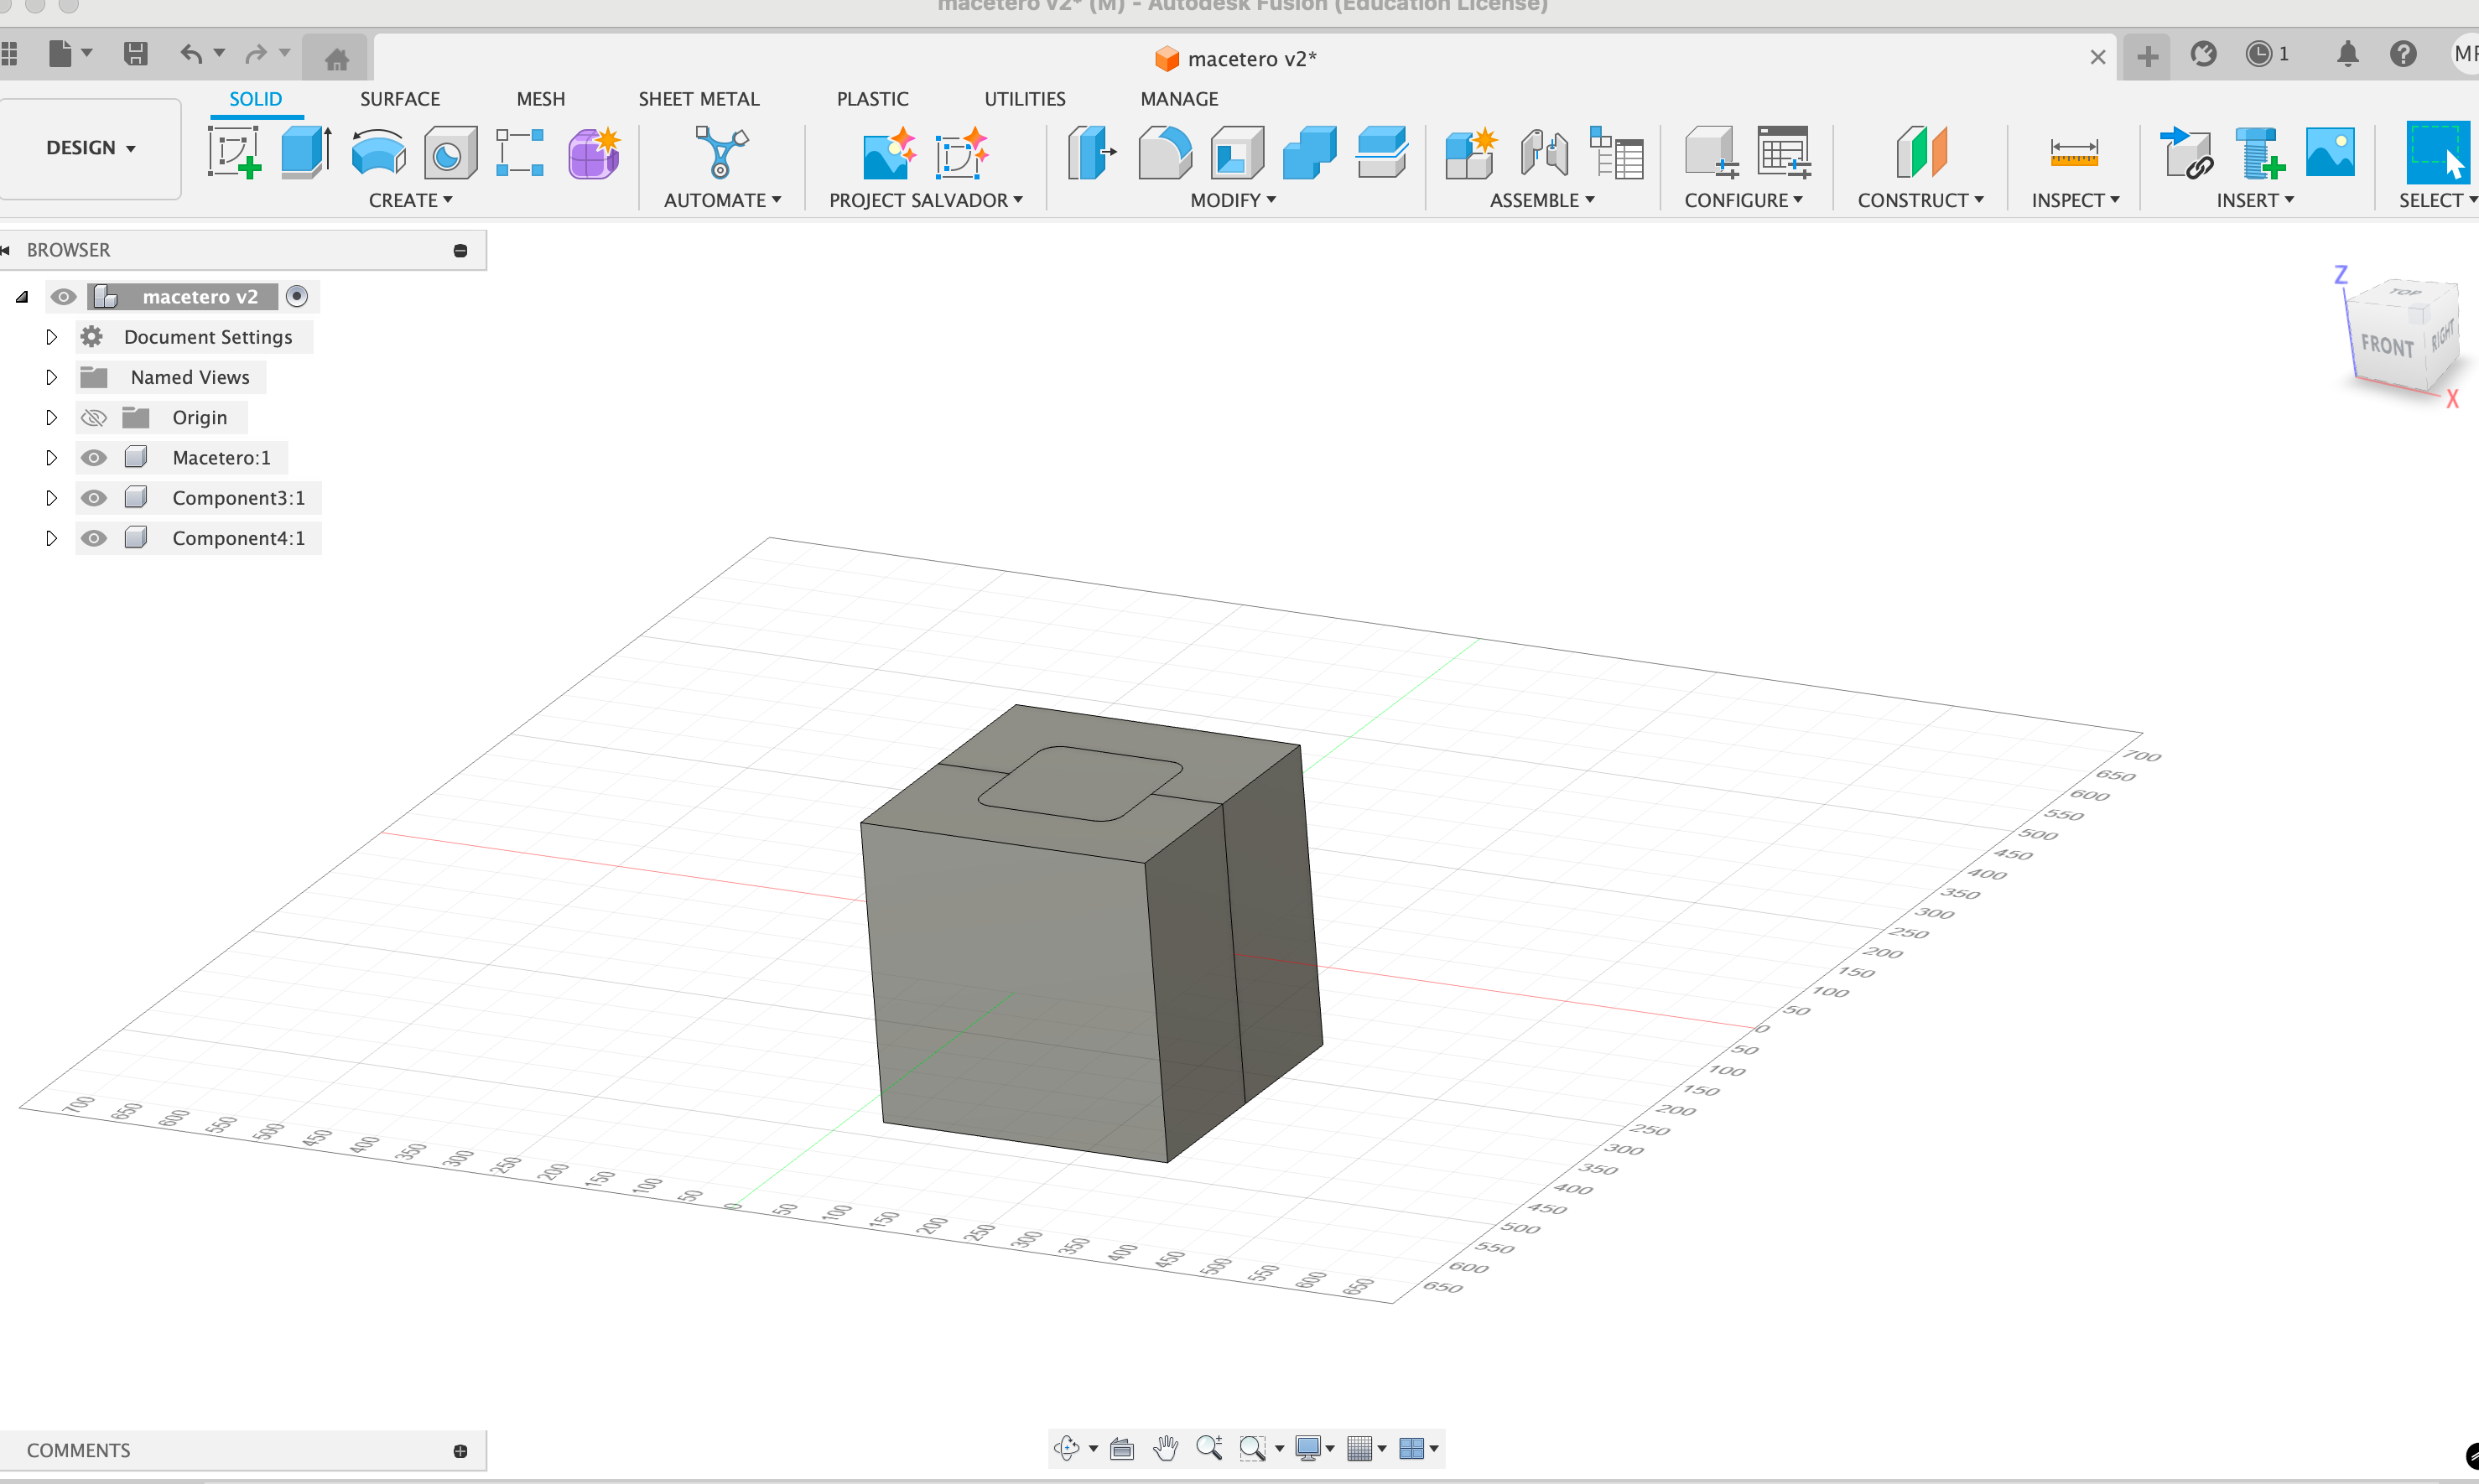Open the DESIGN workspace dropdown

[90, 148]
